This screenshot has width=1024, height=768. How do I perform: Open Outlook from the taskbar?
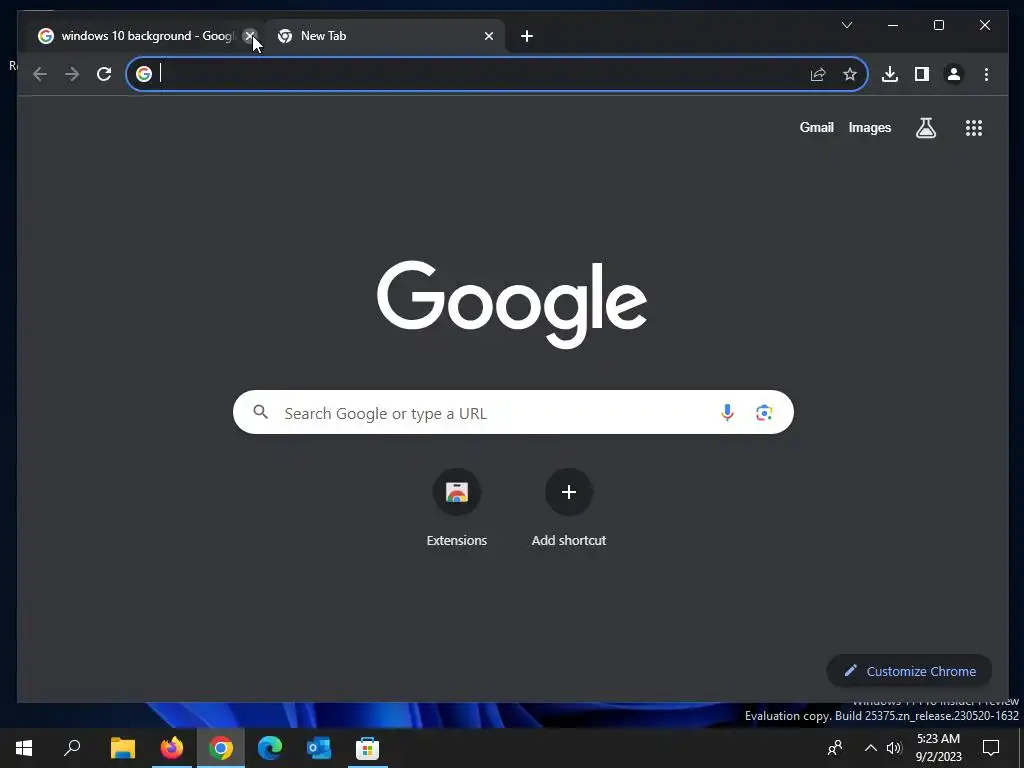click(x=319, y=748)
